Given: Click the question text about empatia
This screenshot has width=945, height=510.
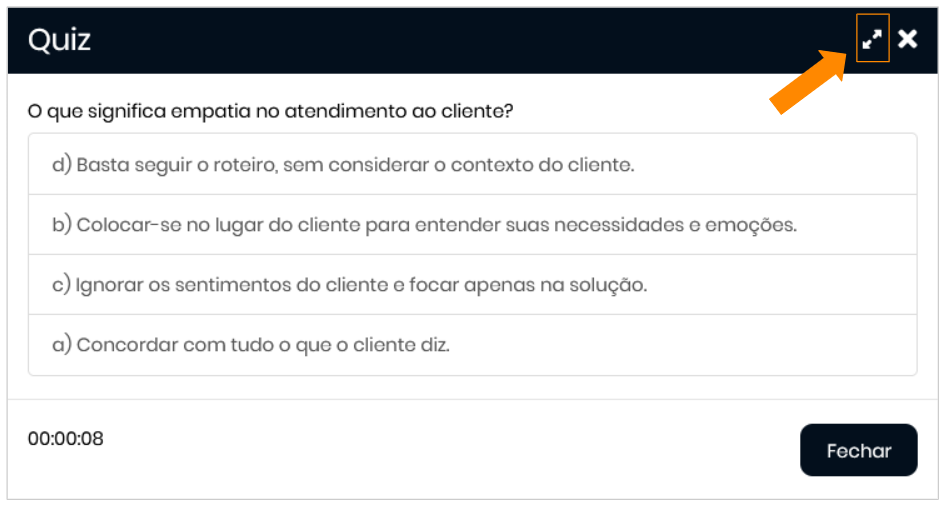Looking at the screenshot, I should coord(270,110).
